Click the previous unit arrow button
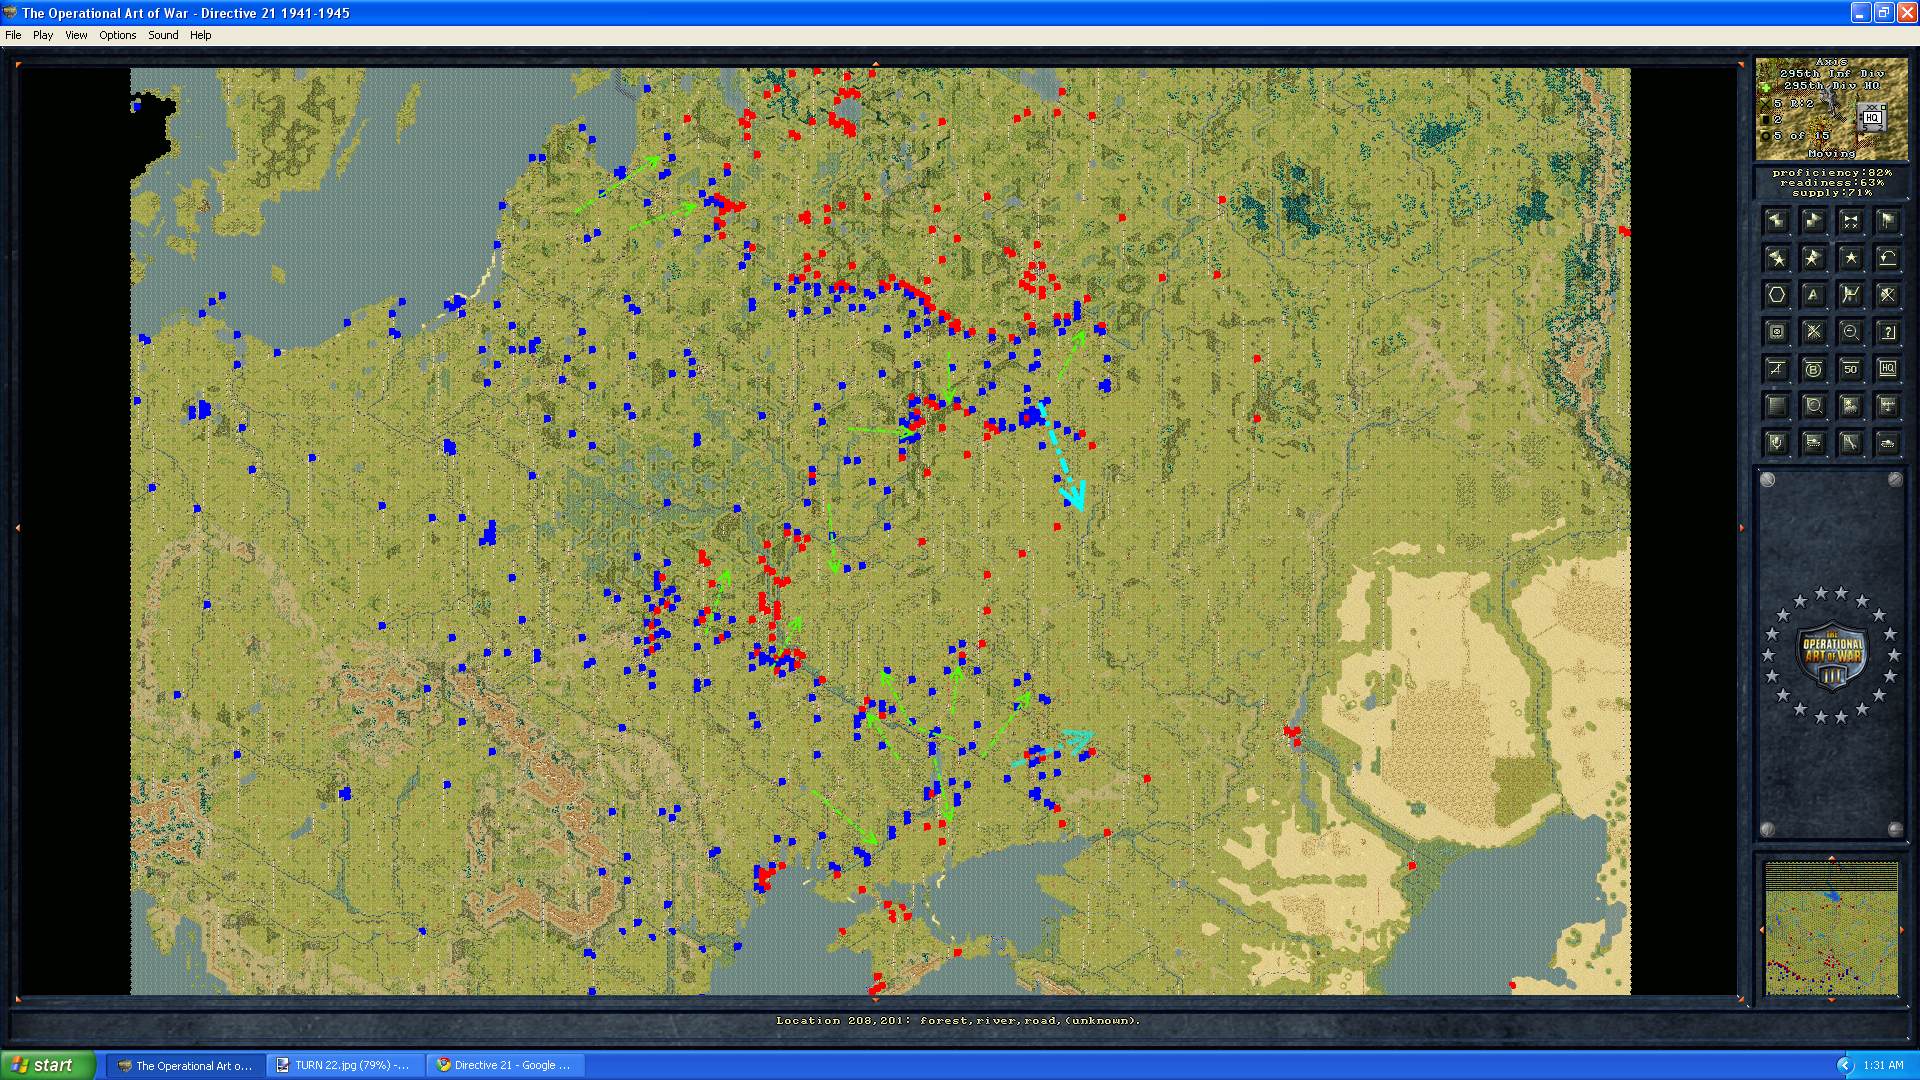1920x1080 pixels. 1777,221
